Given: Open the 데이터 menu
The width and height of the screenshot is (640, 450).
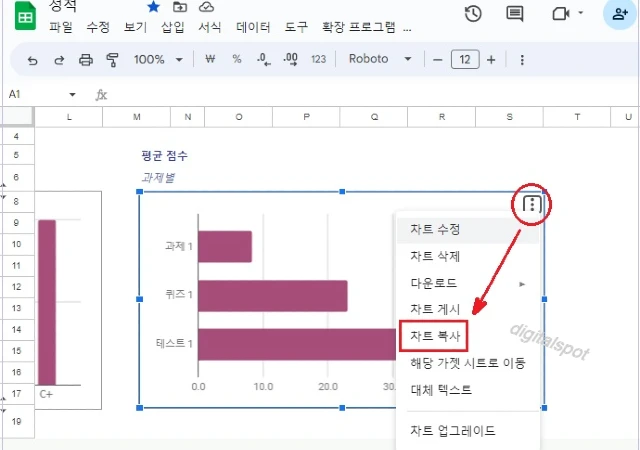Looking at the screenshot, I should [253, 27].
